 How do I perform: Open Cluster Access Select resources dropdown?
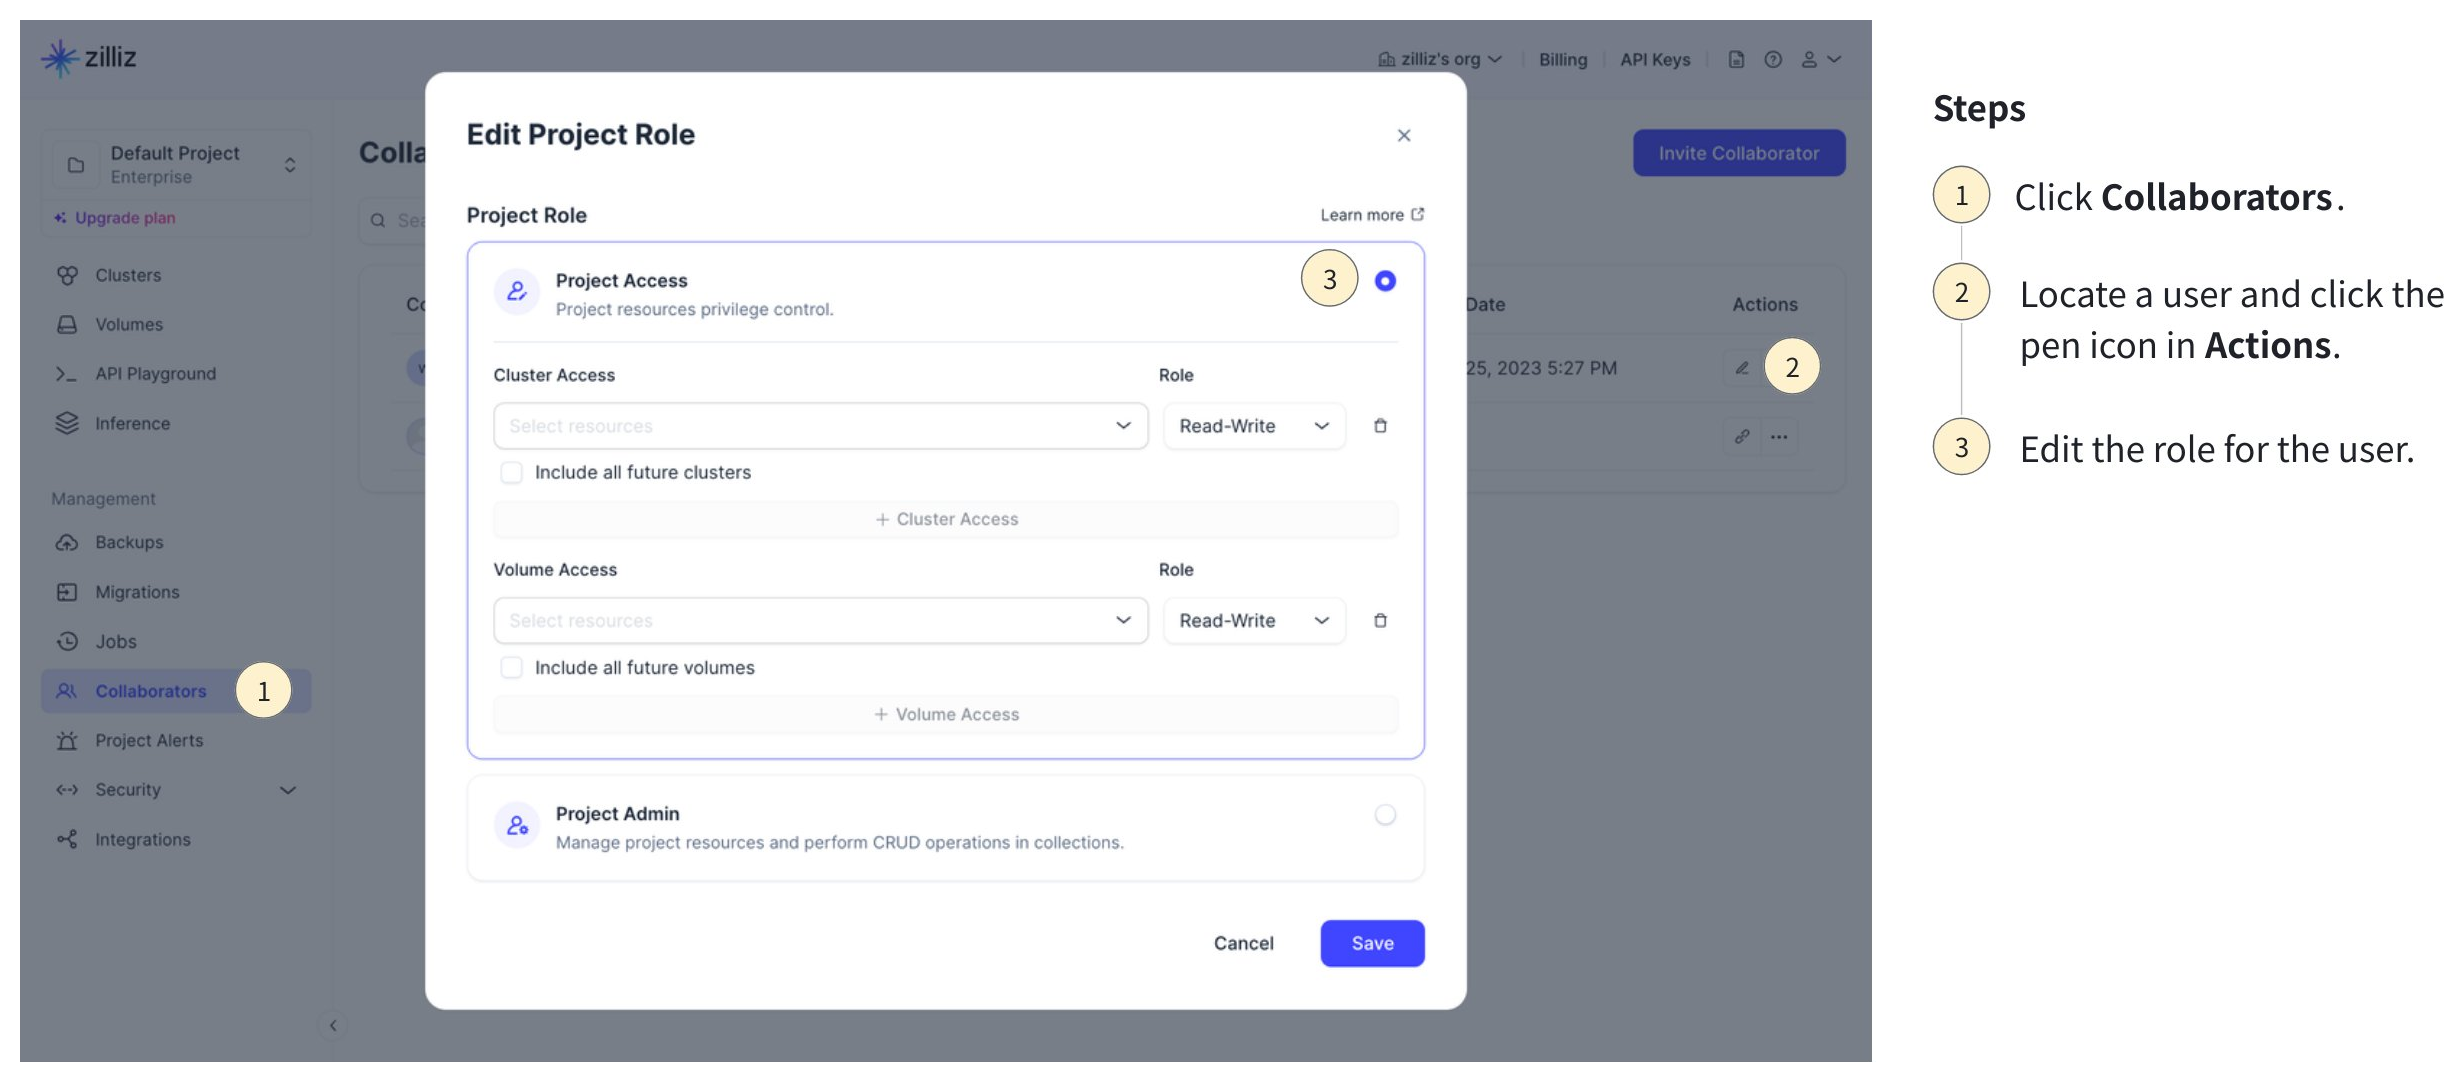[x=820, y=426]
